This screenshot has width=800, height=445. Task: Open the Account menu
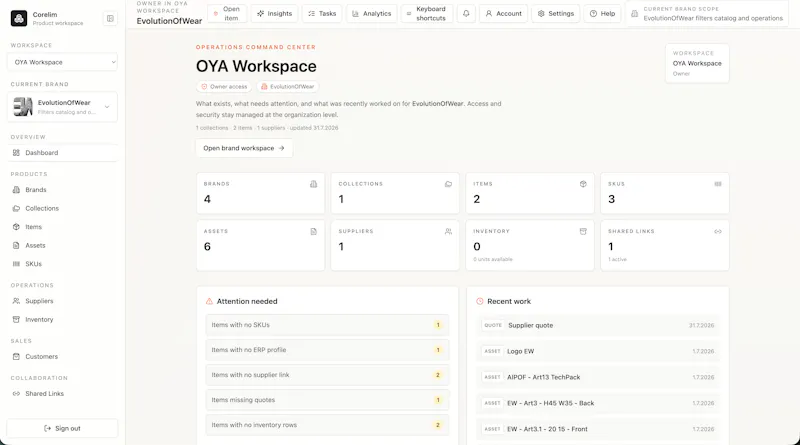pos(503,14)
